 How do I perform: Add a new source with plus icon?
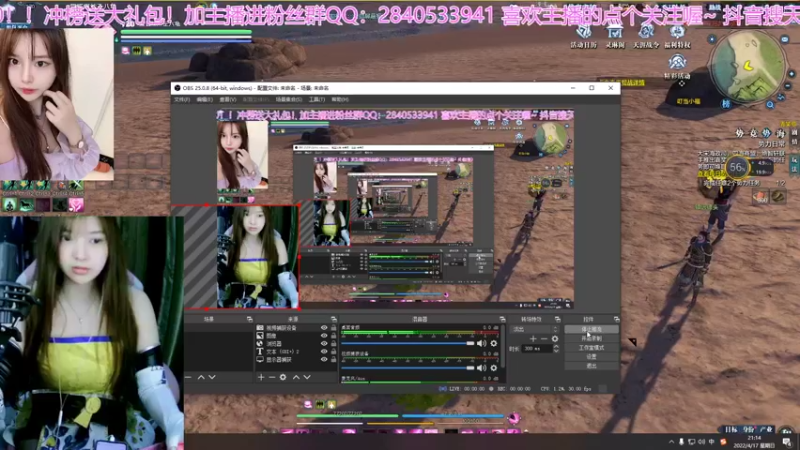pos(261,377)
